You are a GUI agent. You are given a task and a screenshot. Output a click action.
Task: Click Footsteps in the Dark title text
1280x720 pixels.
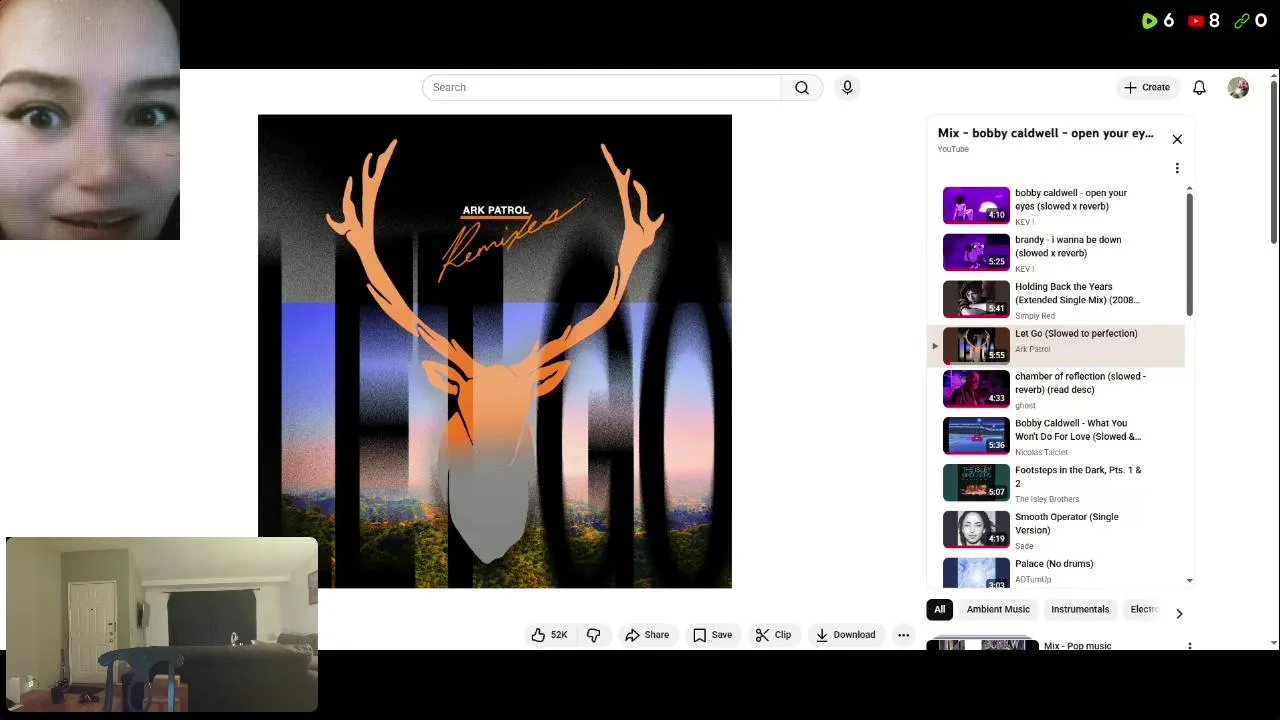coord(1078,477)
